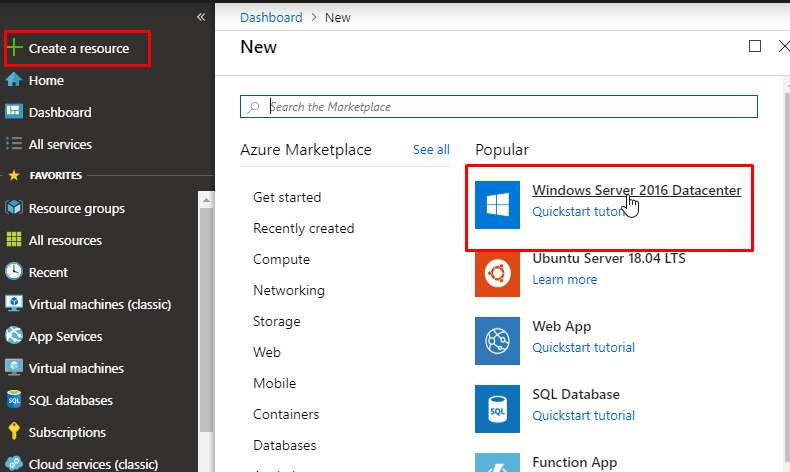Click Quickstart tutorial under Web App
Screen dimensions: 790x472
click(583, 348)
